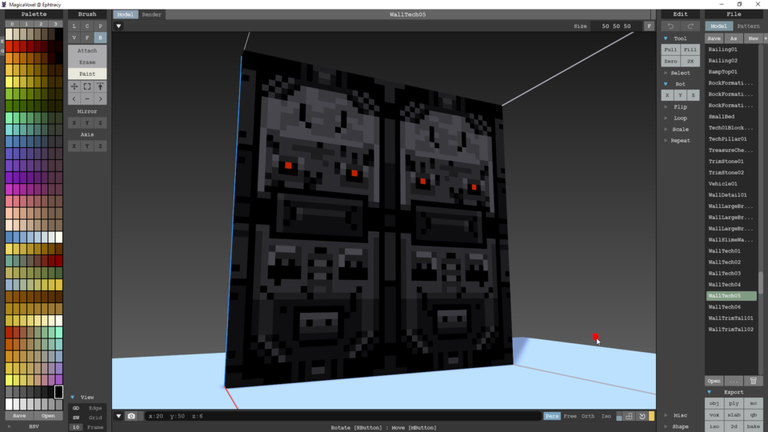Select the B box brush mode
The image size is (768, 432).
coord(100,37)
